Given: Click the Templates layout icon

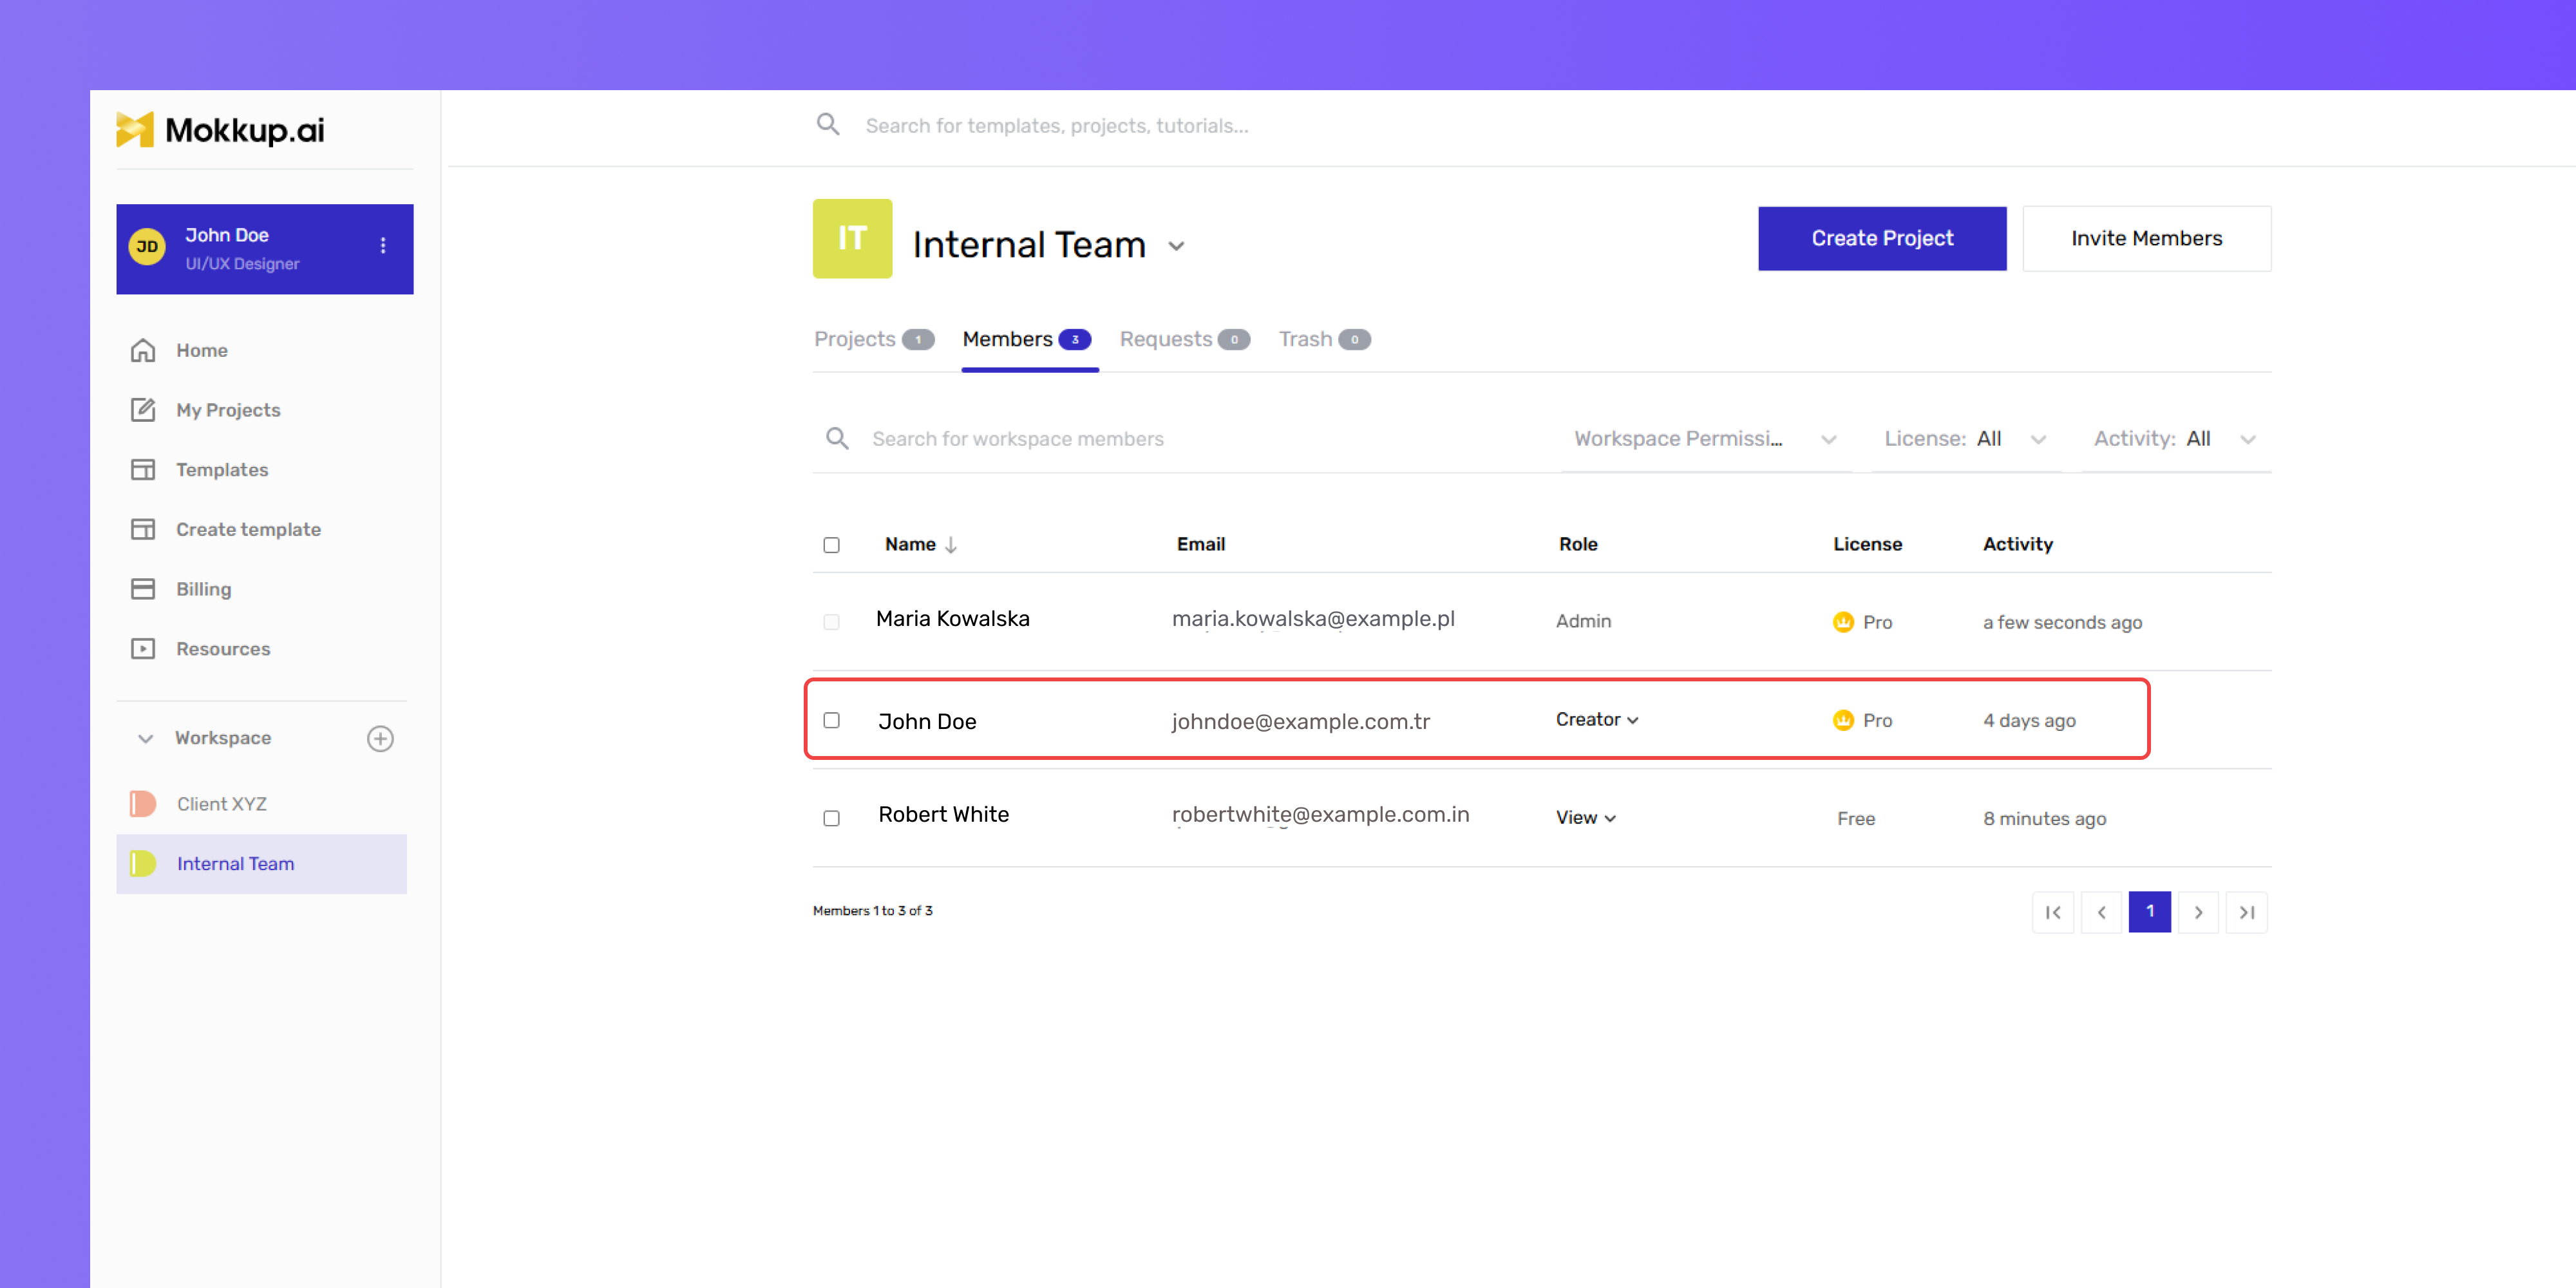Looking at the screenshot, I should 143,470.
